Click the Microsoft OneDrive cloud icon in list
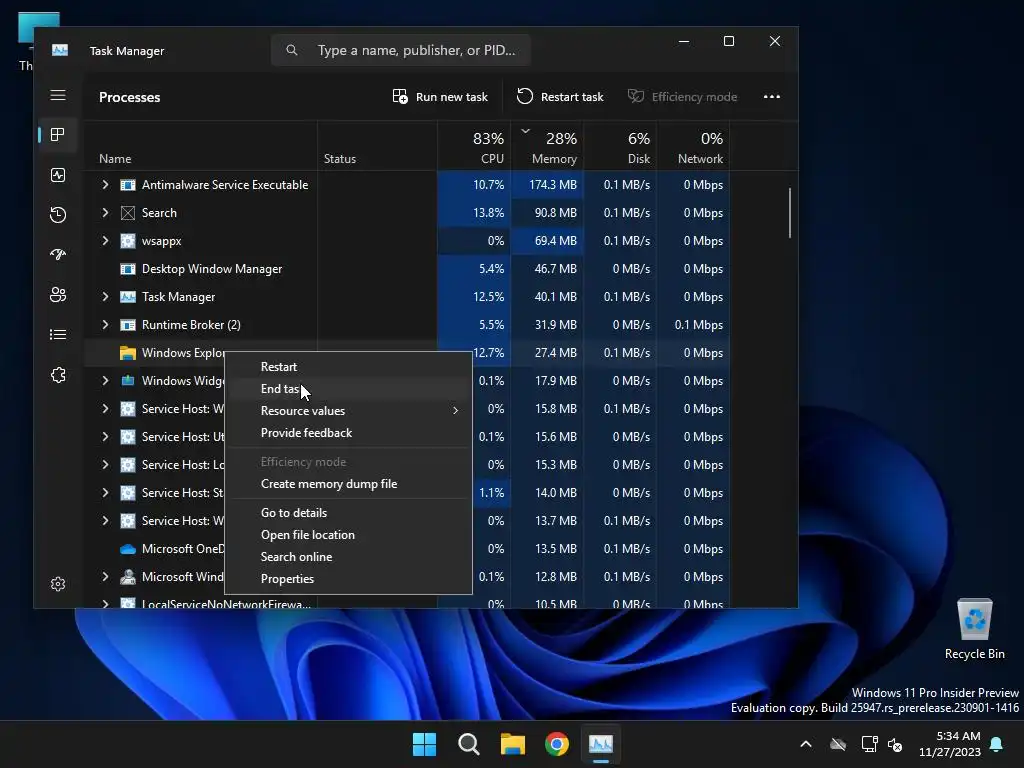This screenshot has height=768, width=1024. pyautogui.click(x=128, y=549)
